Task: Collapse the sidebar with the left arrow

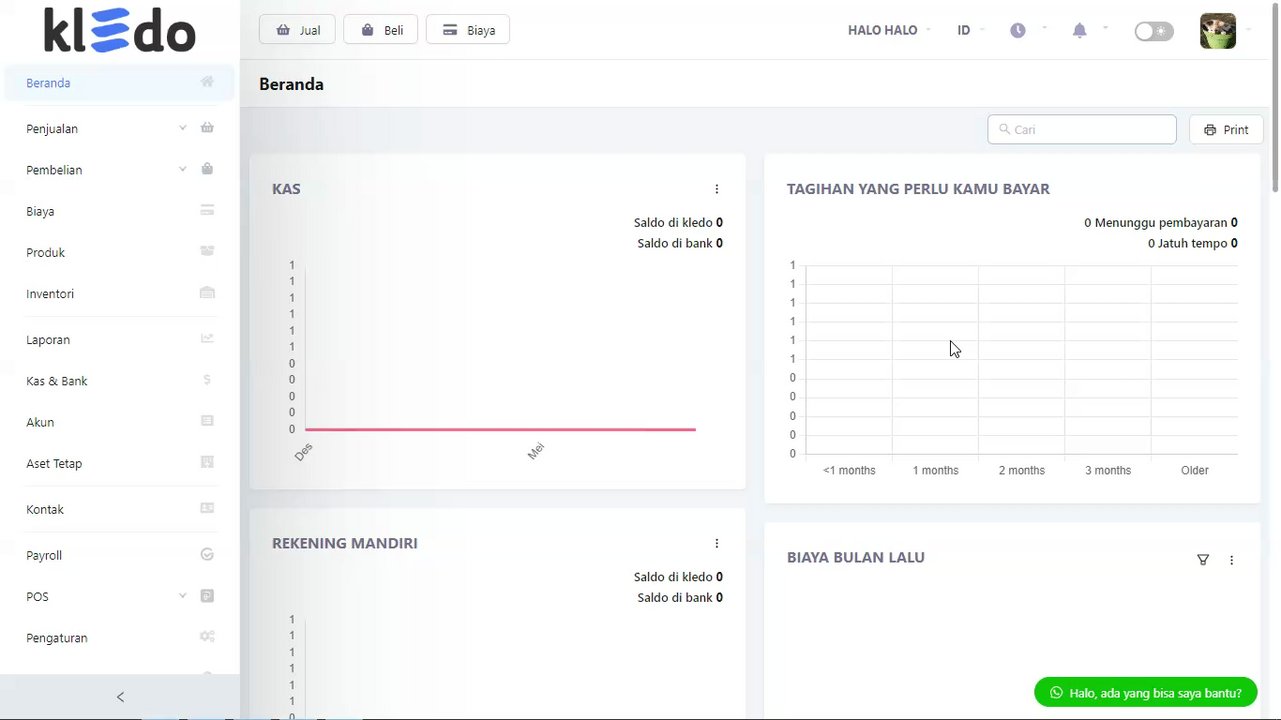Action: (120, 697)
